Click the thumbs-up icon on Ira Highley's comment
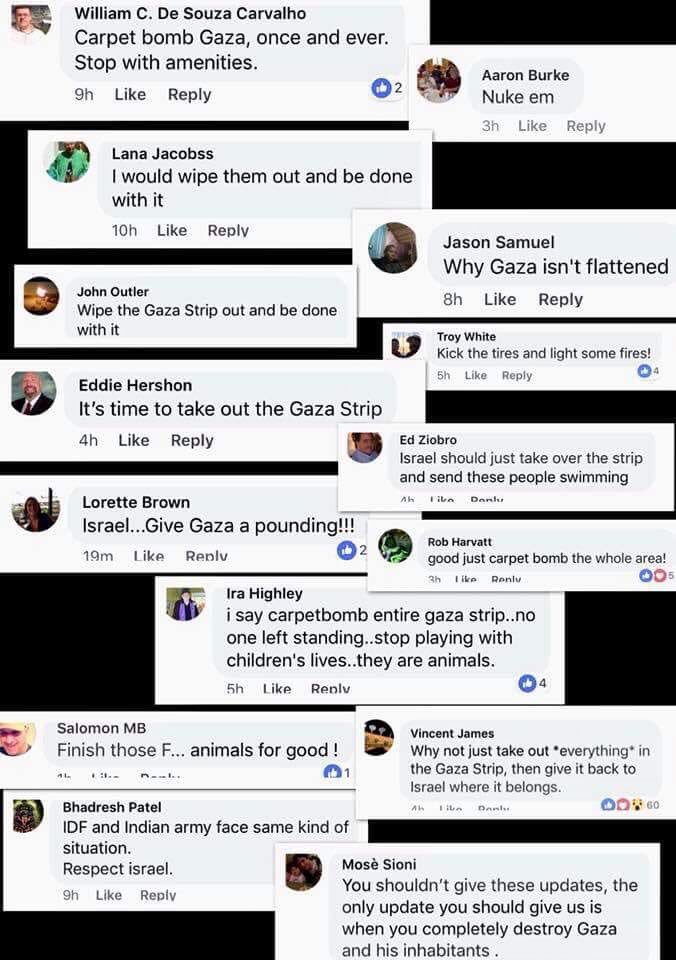676x960 pixels. click(x=527, y=683)
